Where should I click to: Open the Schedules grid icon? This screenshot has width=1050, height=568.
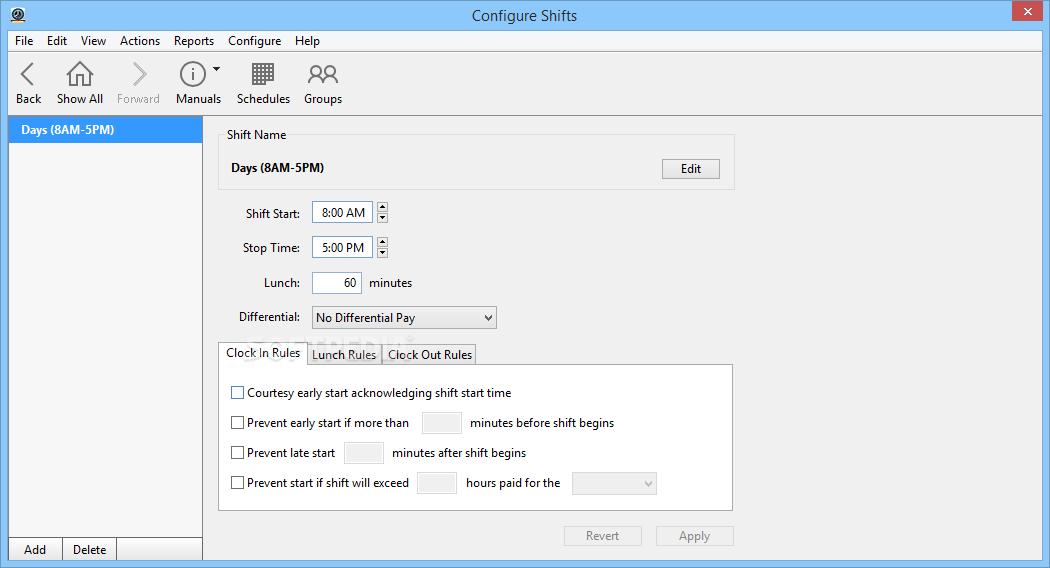[263, 75]
